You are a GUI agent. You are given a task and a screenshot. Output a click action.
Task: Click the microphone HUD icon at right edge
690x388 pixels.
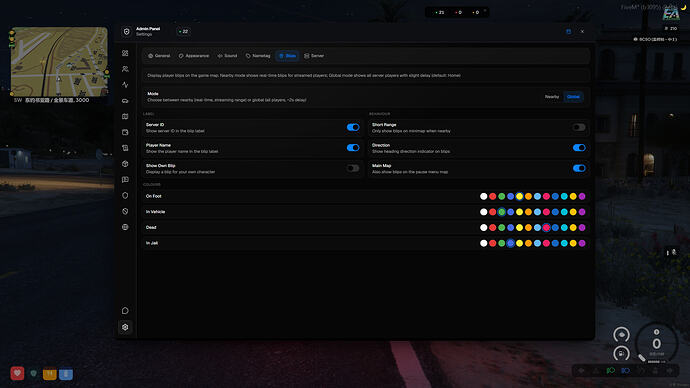click(x=674, y=253)
